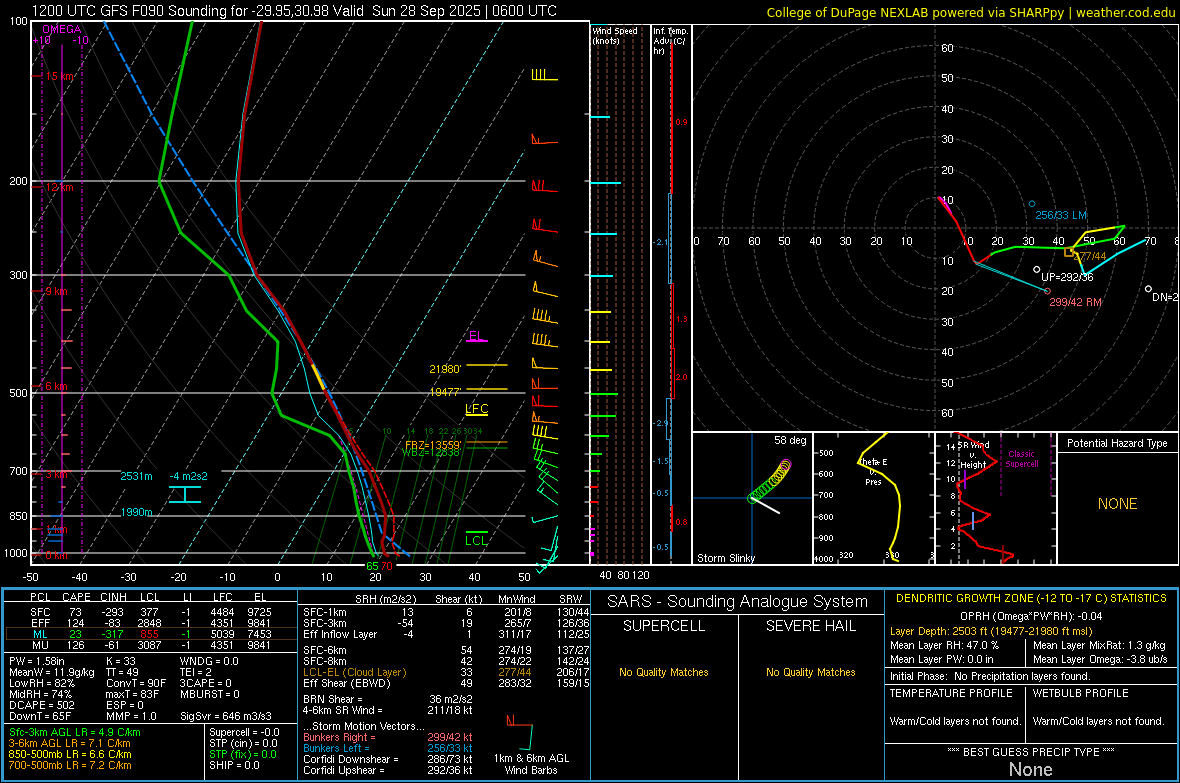Image resolution: width=1180 pixels, height=783 pixels.
Task: Select the MU parcel row
Action: (x=151, y=644)
